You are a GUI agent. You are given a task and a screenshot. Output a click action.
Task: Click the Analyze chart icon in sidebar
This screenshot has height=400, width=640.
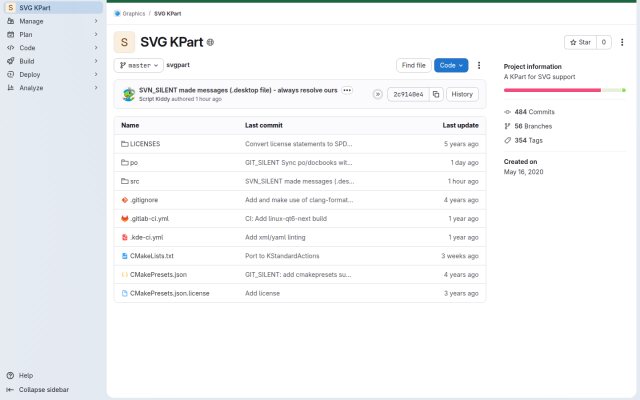pyautogui.click(x=11, y=88)
